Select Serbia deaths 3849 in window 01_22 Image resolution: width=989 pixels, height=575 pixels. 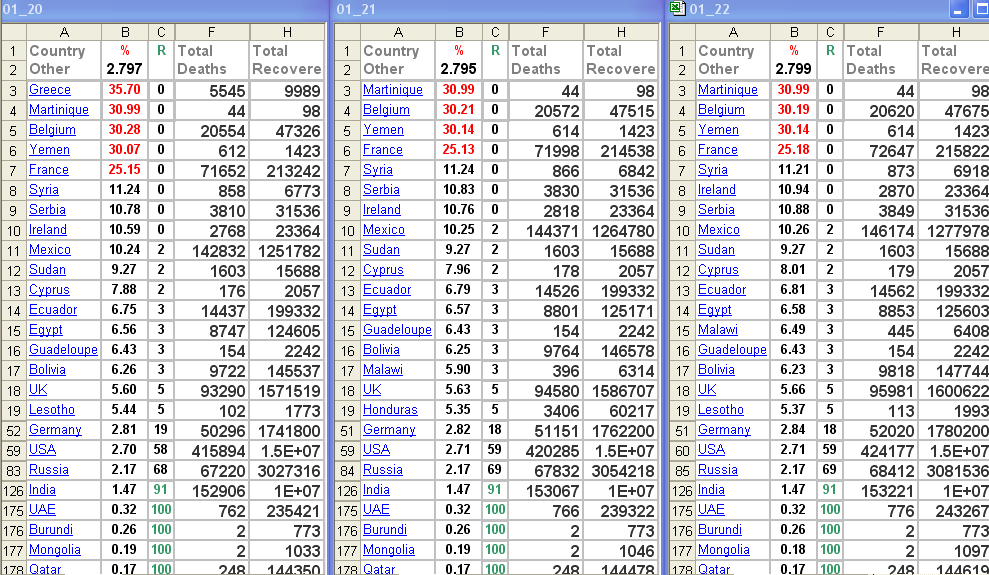(881, 211)
